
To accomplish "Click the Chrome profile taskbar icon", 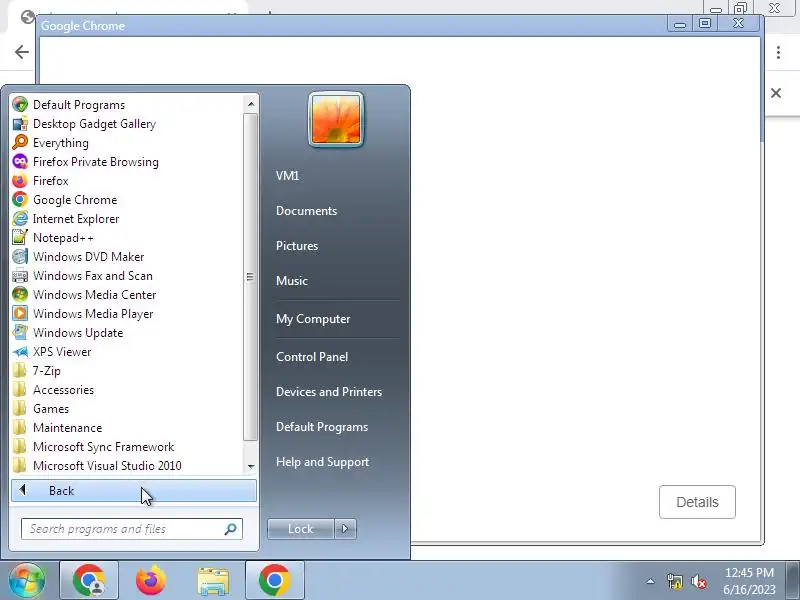I will click(89, 580).
